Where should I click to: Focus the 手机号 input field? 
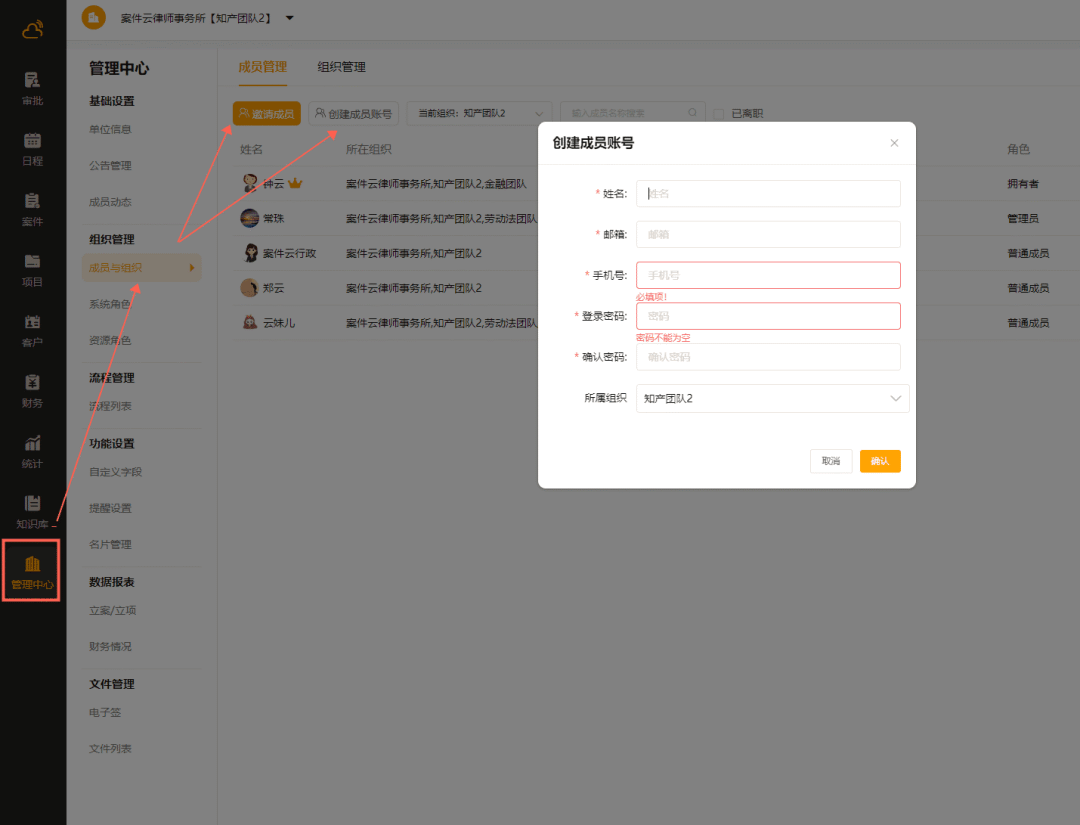point(768,275)
